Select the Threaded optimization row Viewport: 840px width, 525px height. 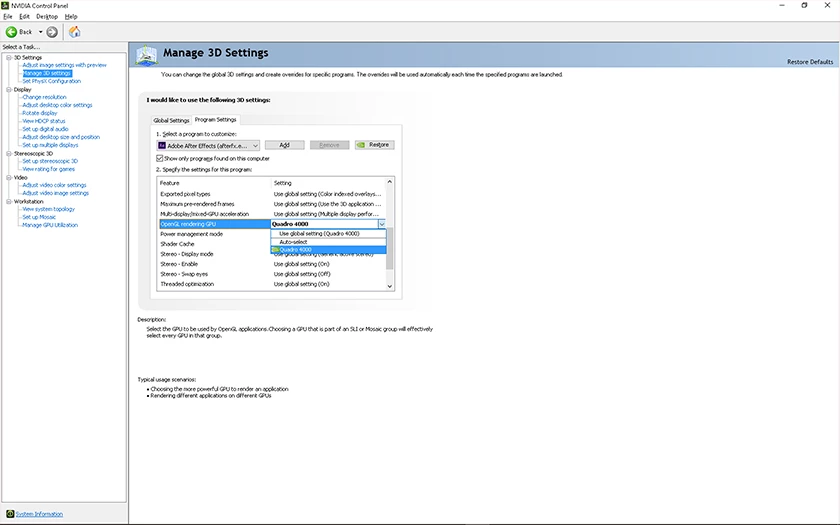point(272,284)
